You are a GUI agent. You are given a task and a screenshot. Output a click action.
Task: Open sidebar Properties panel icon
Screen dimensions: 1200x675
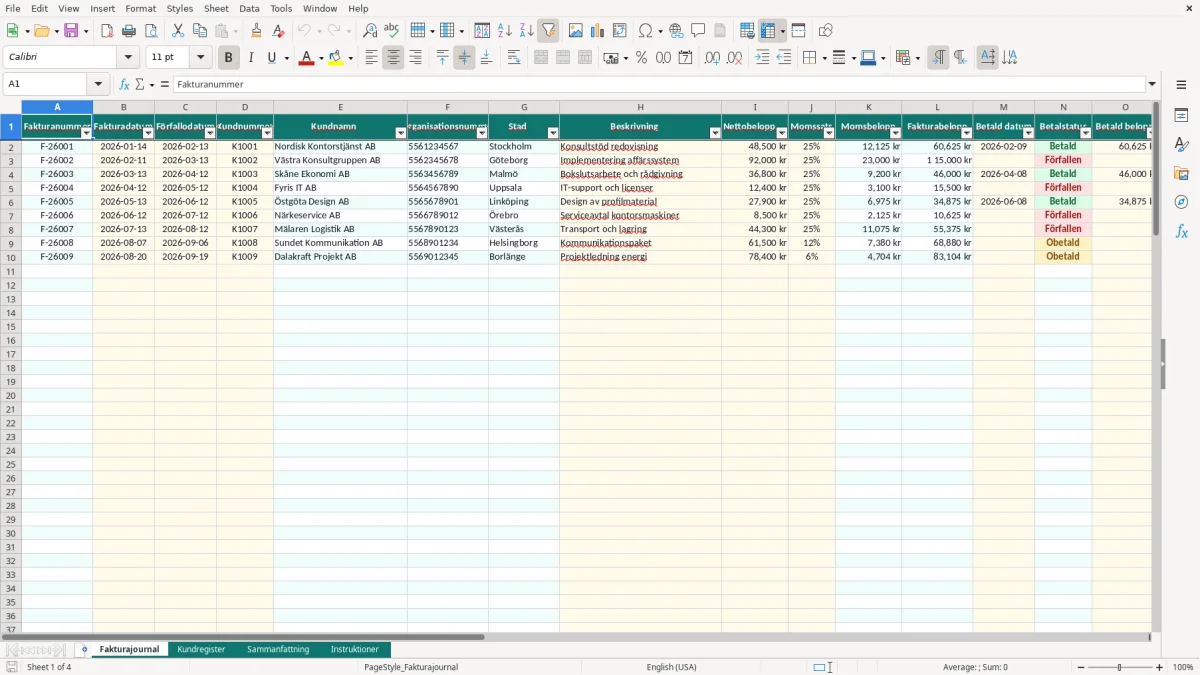coord(1181,116)
